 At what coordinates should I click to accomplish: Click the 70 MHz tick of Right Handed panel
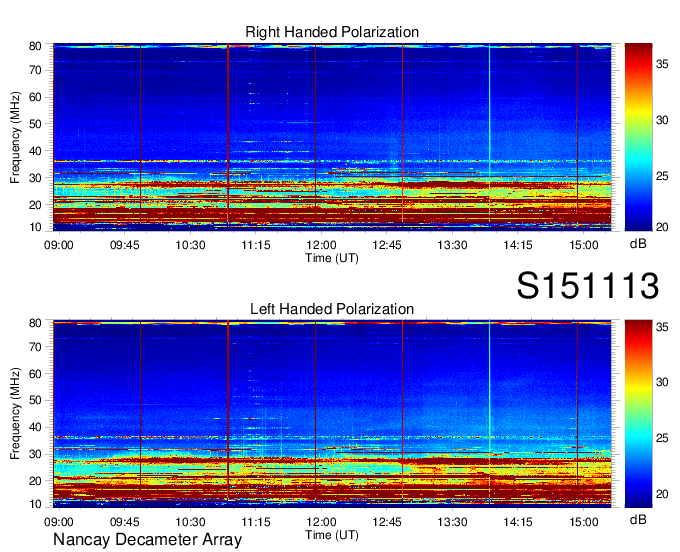[x=35, y=70]
